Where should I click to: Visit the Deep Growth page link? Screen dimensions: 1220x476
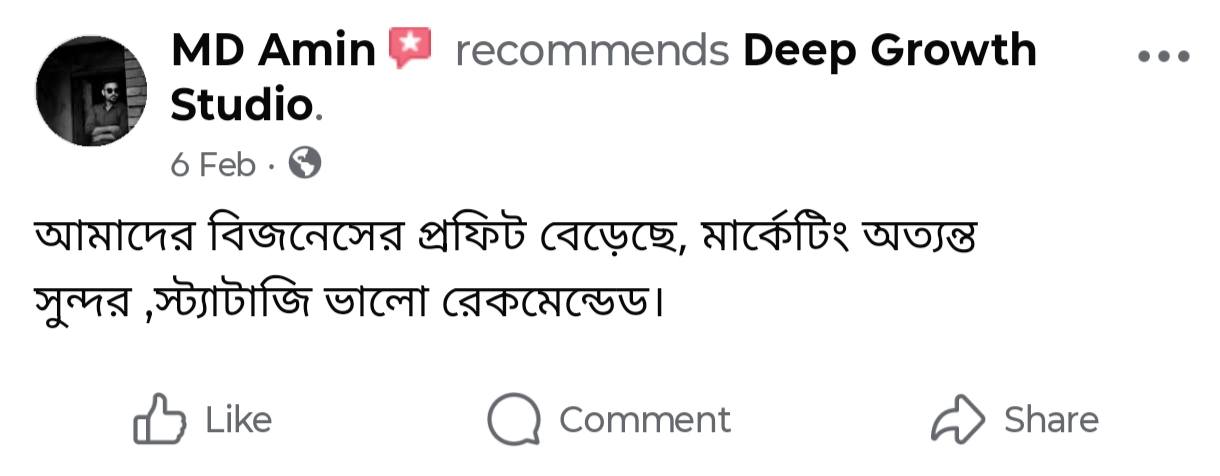[889, 50]
